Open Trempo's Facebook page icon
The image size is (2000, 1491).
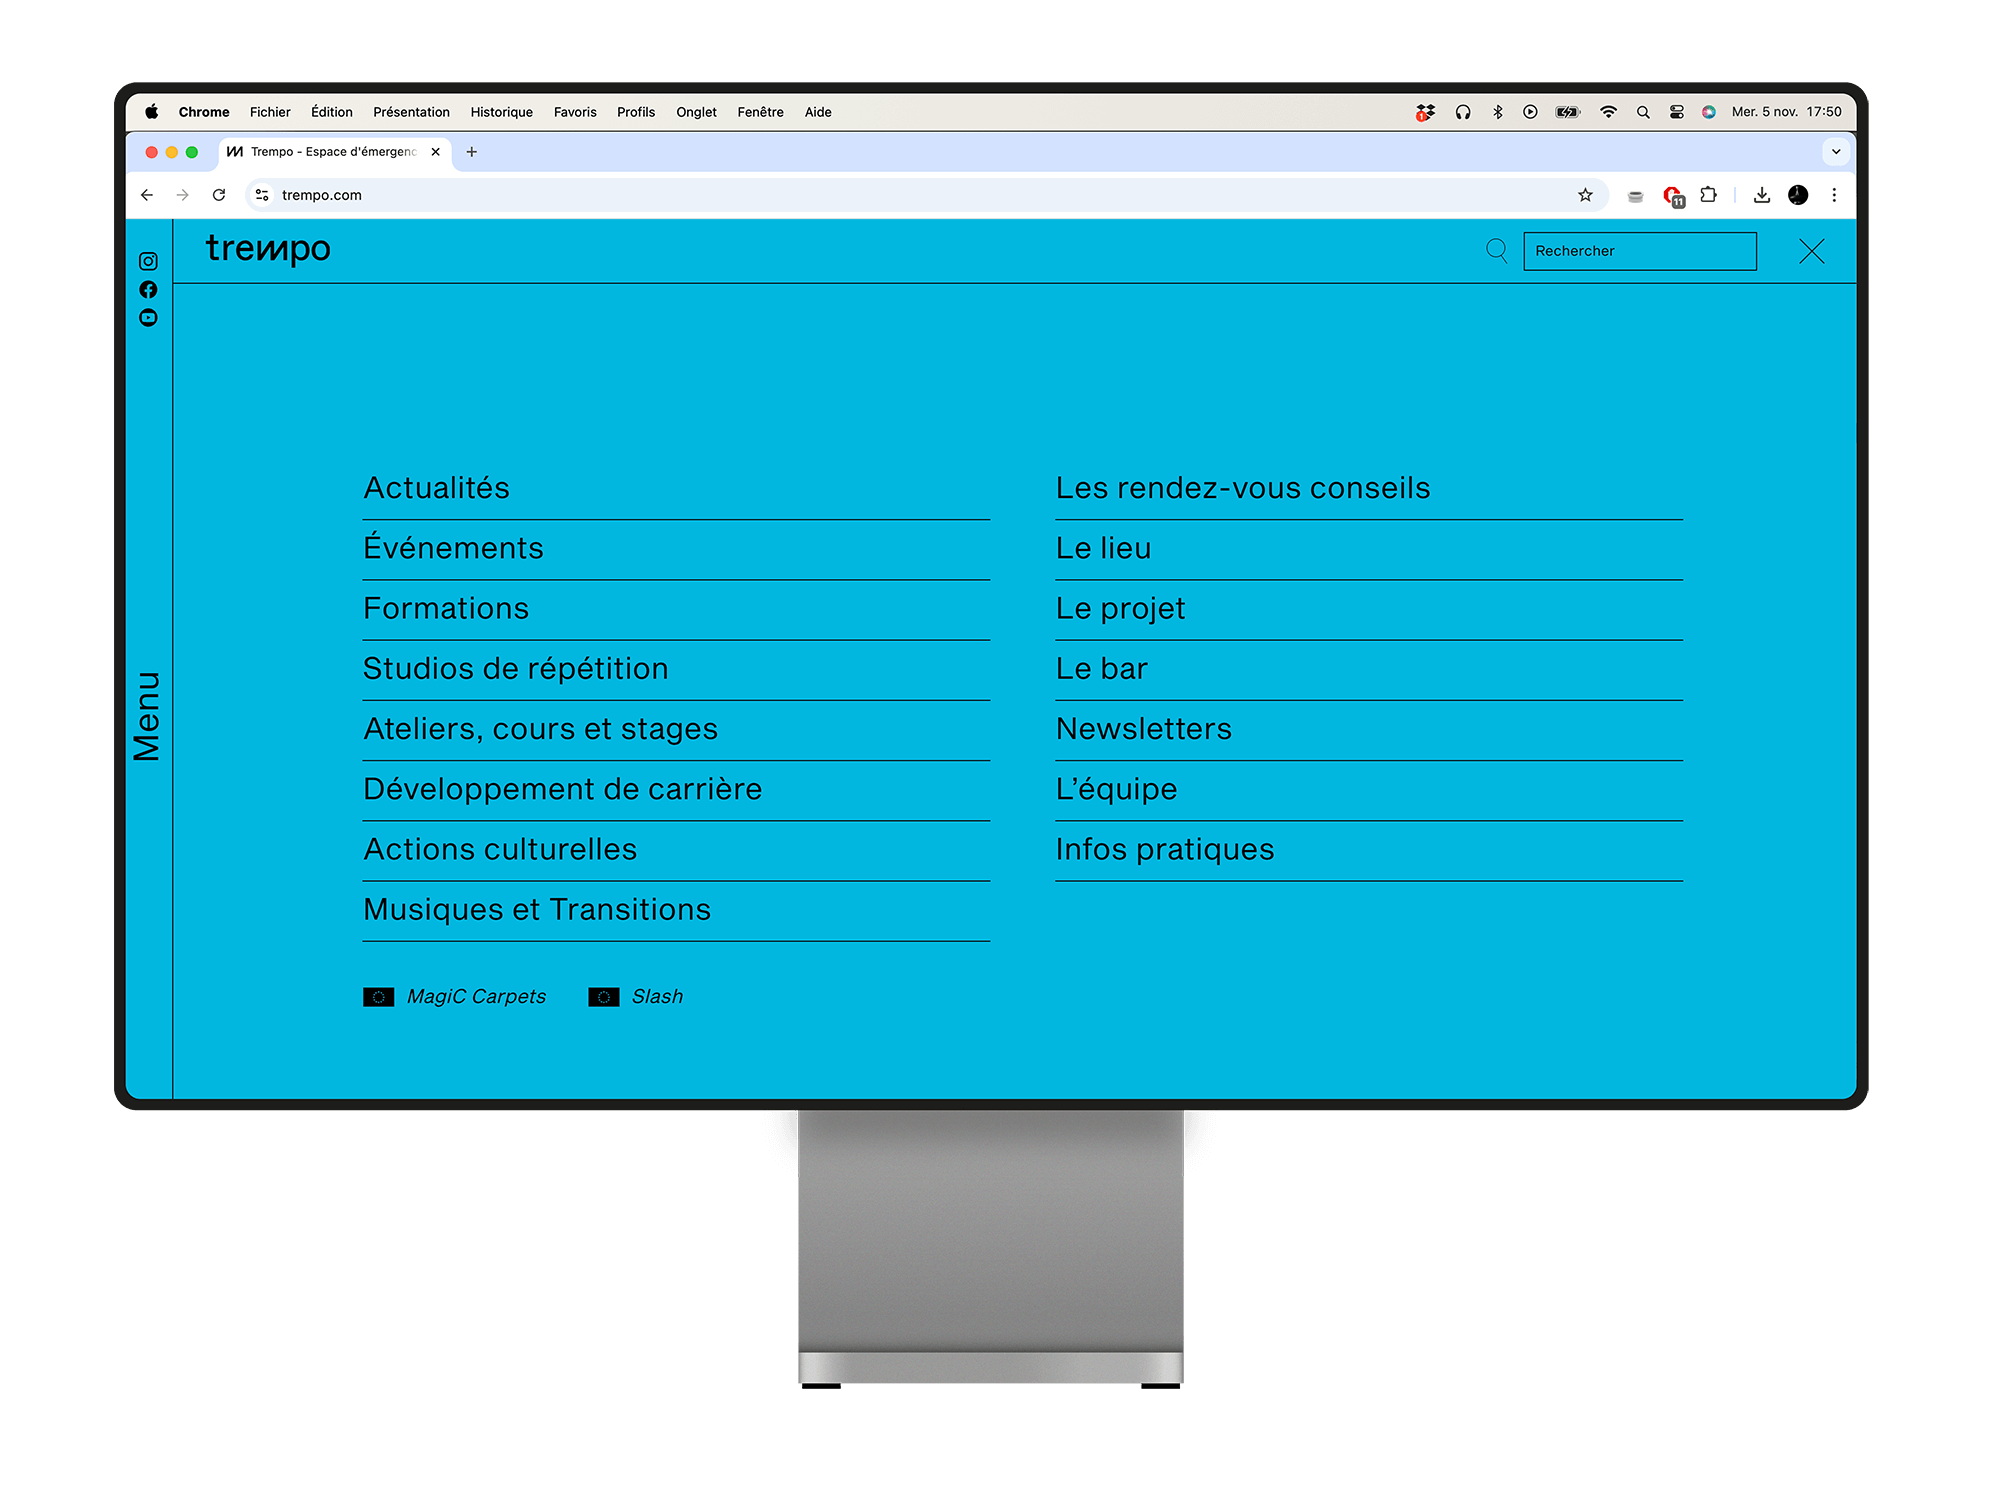148,289
